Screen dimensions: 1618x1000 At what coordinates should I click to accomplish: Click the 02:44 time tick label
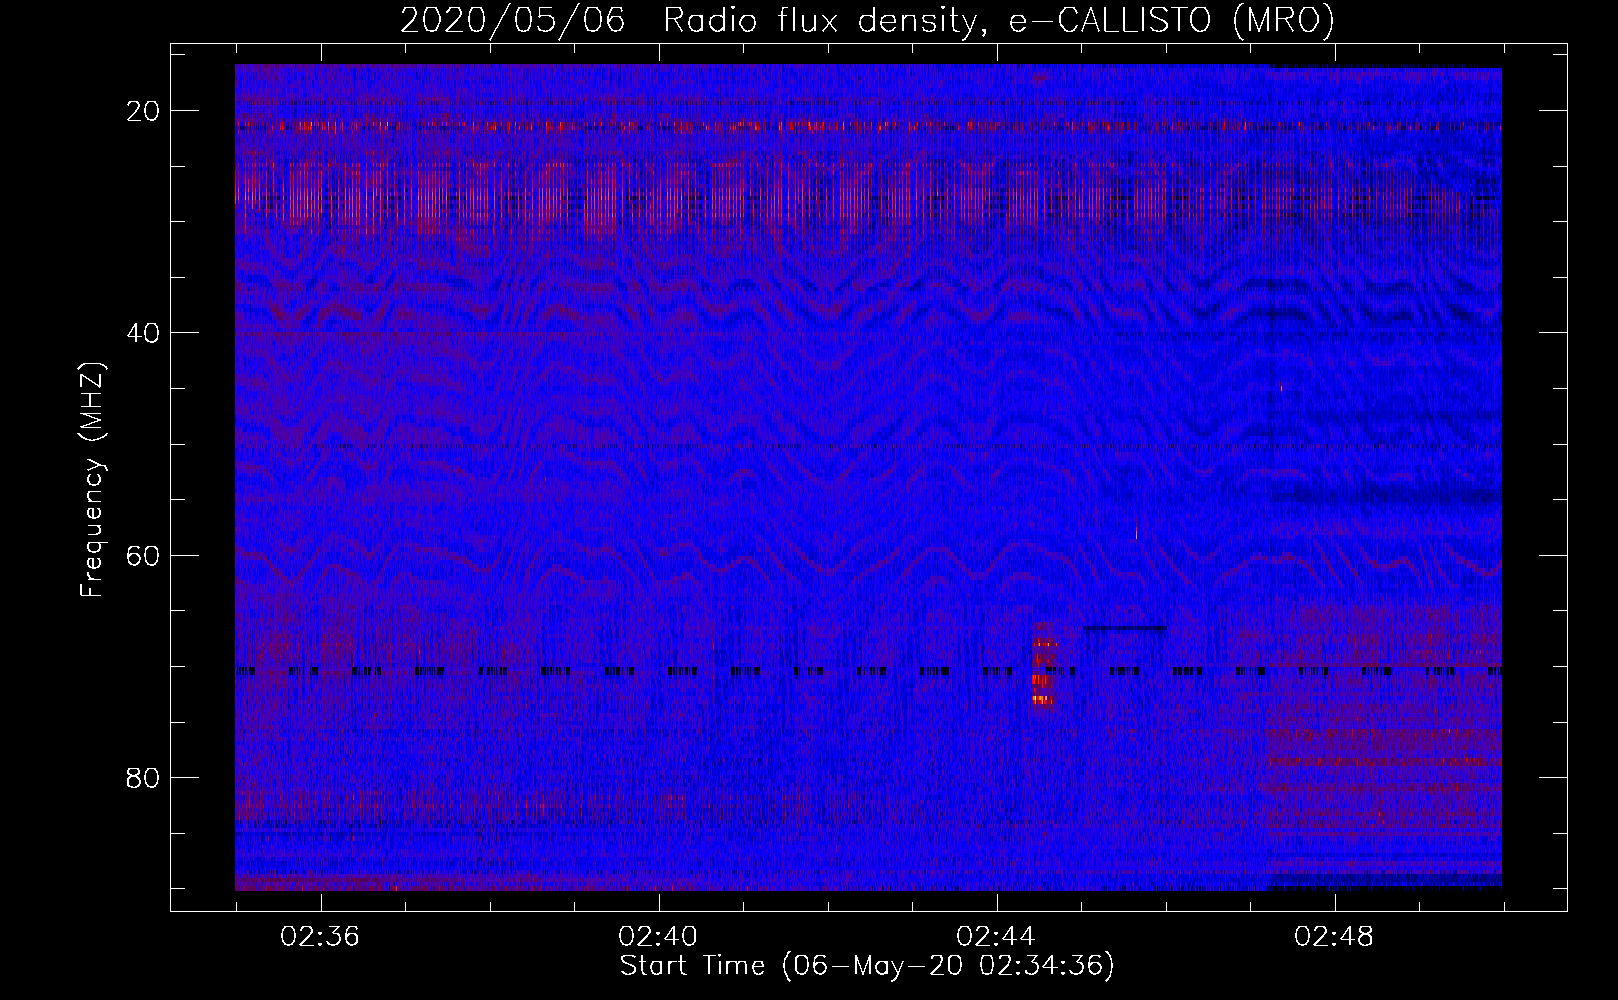tap(996, 937)
